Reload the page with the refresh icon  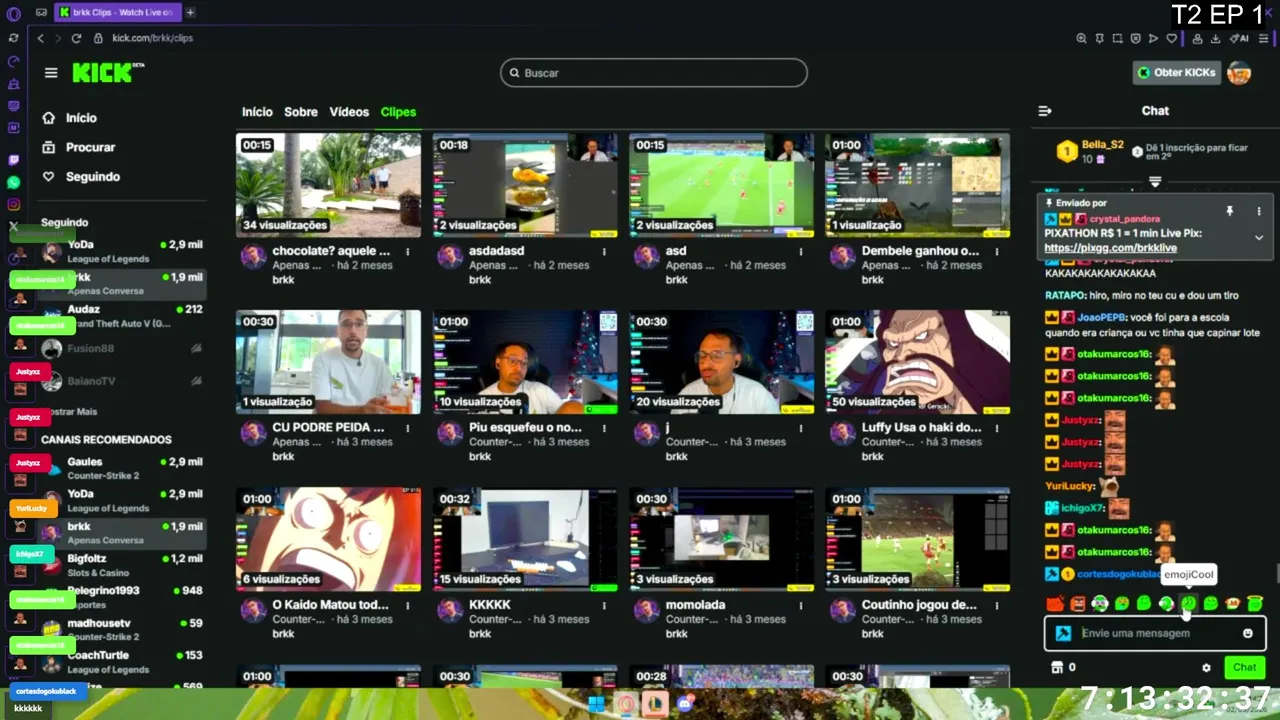click(x=76, y=38)
